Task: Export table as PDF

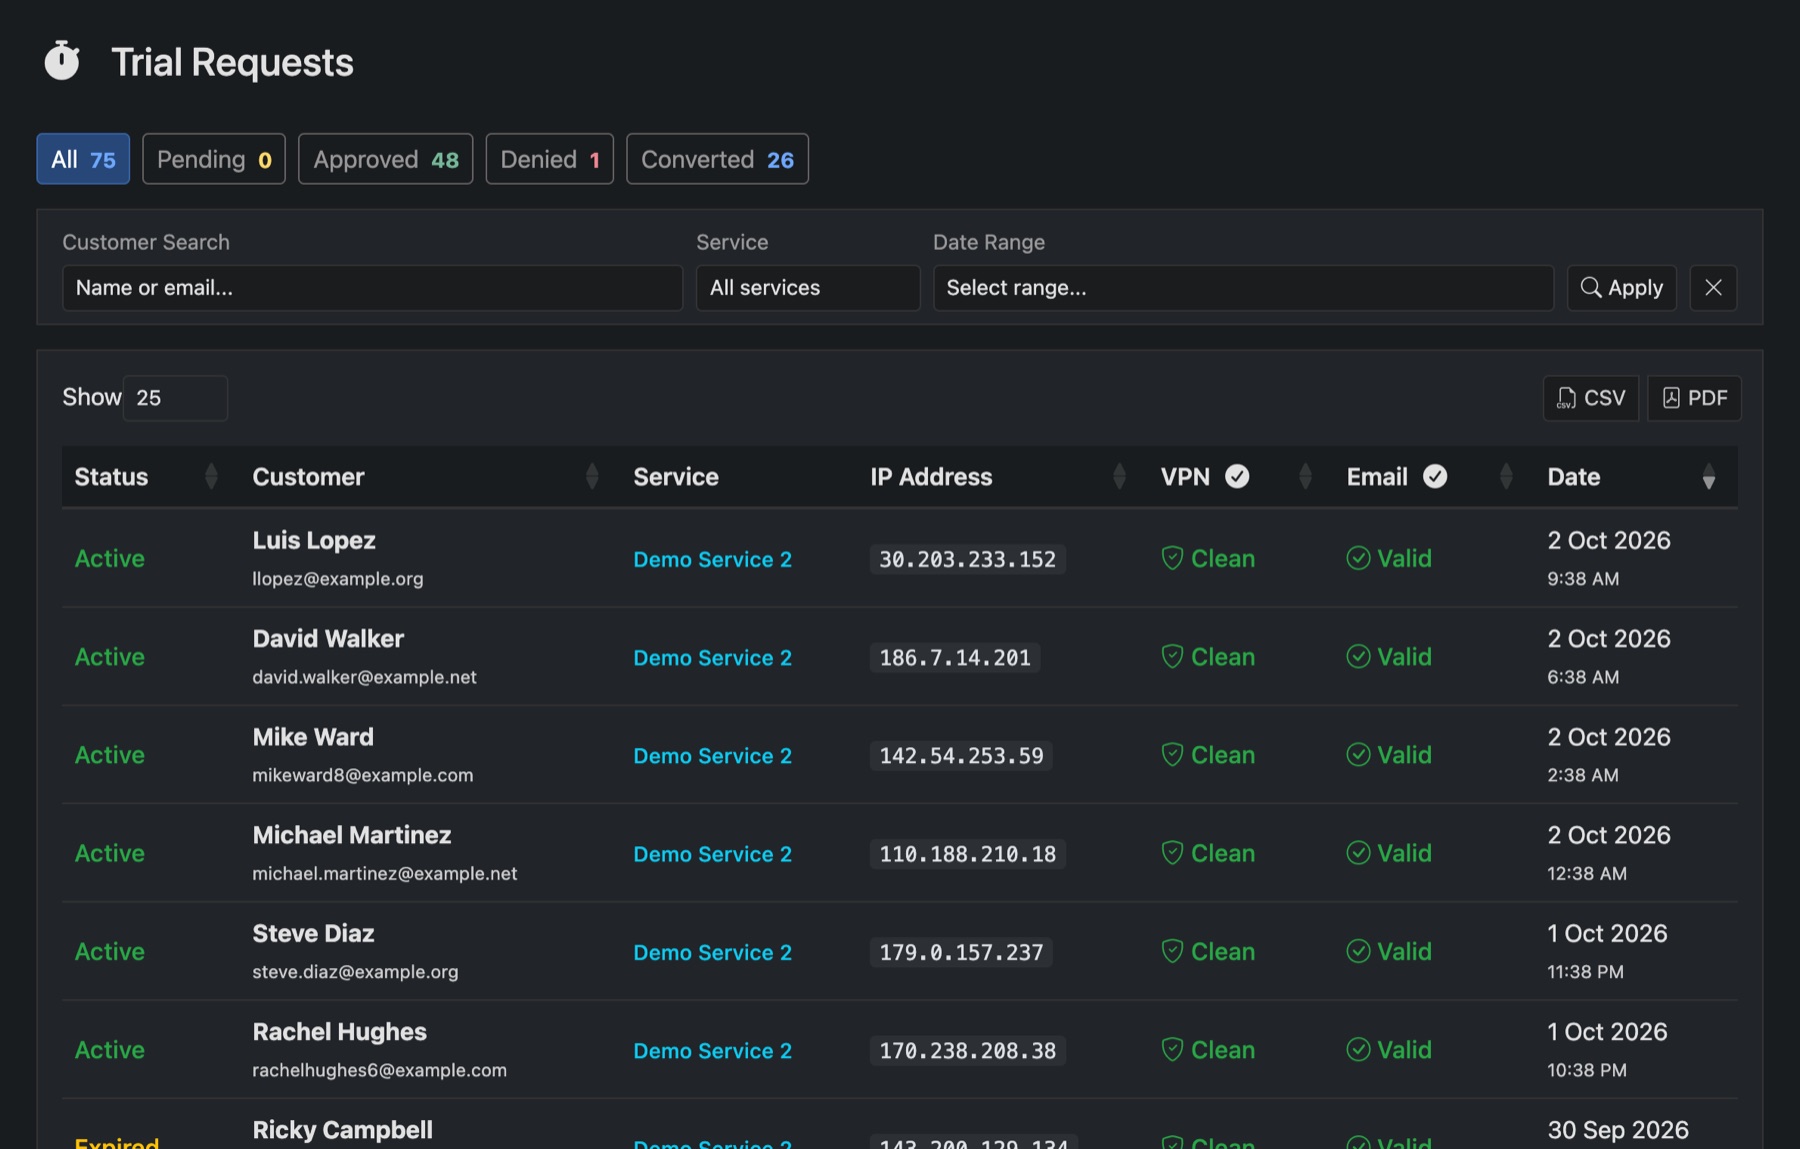Action: (x=1694, y=398)
